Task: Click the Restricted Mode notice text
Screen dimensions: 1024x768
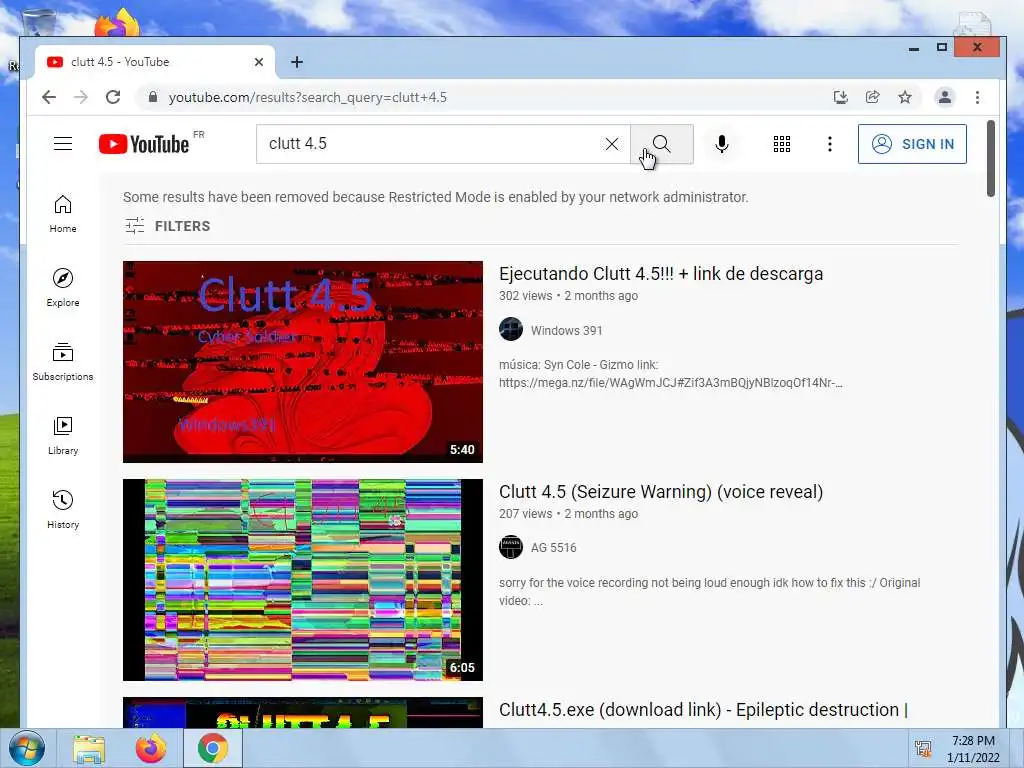Action: pos(436,197)
